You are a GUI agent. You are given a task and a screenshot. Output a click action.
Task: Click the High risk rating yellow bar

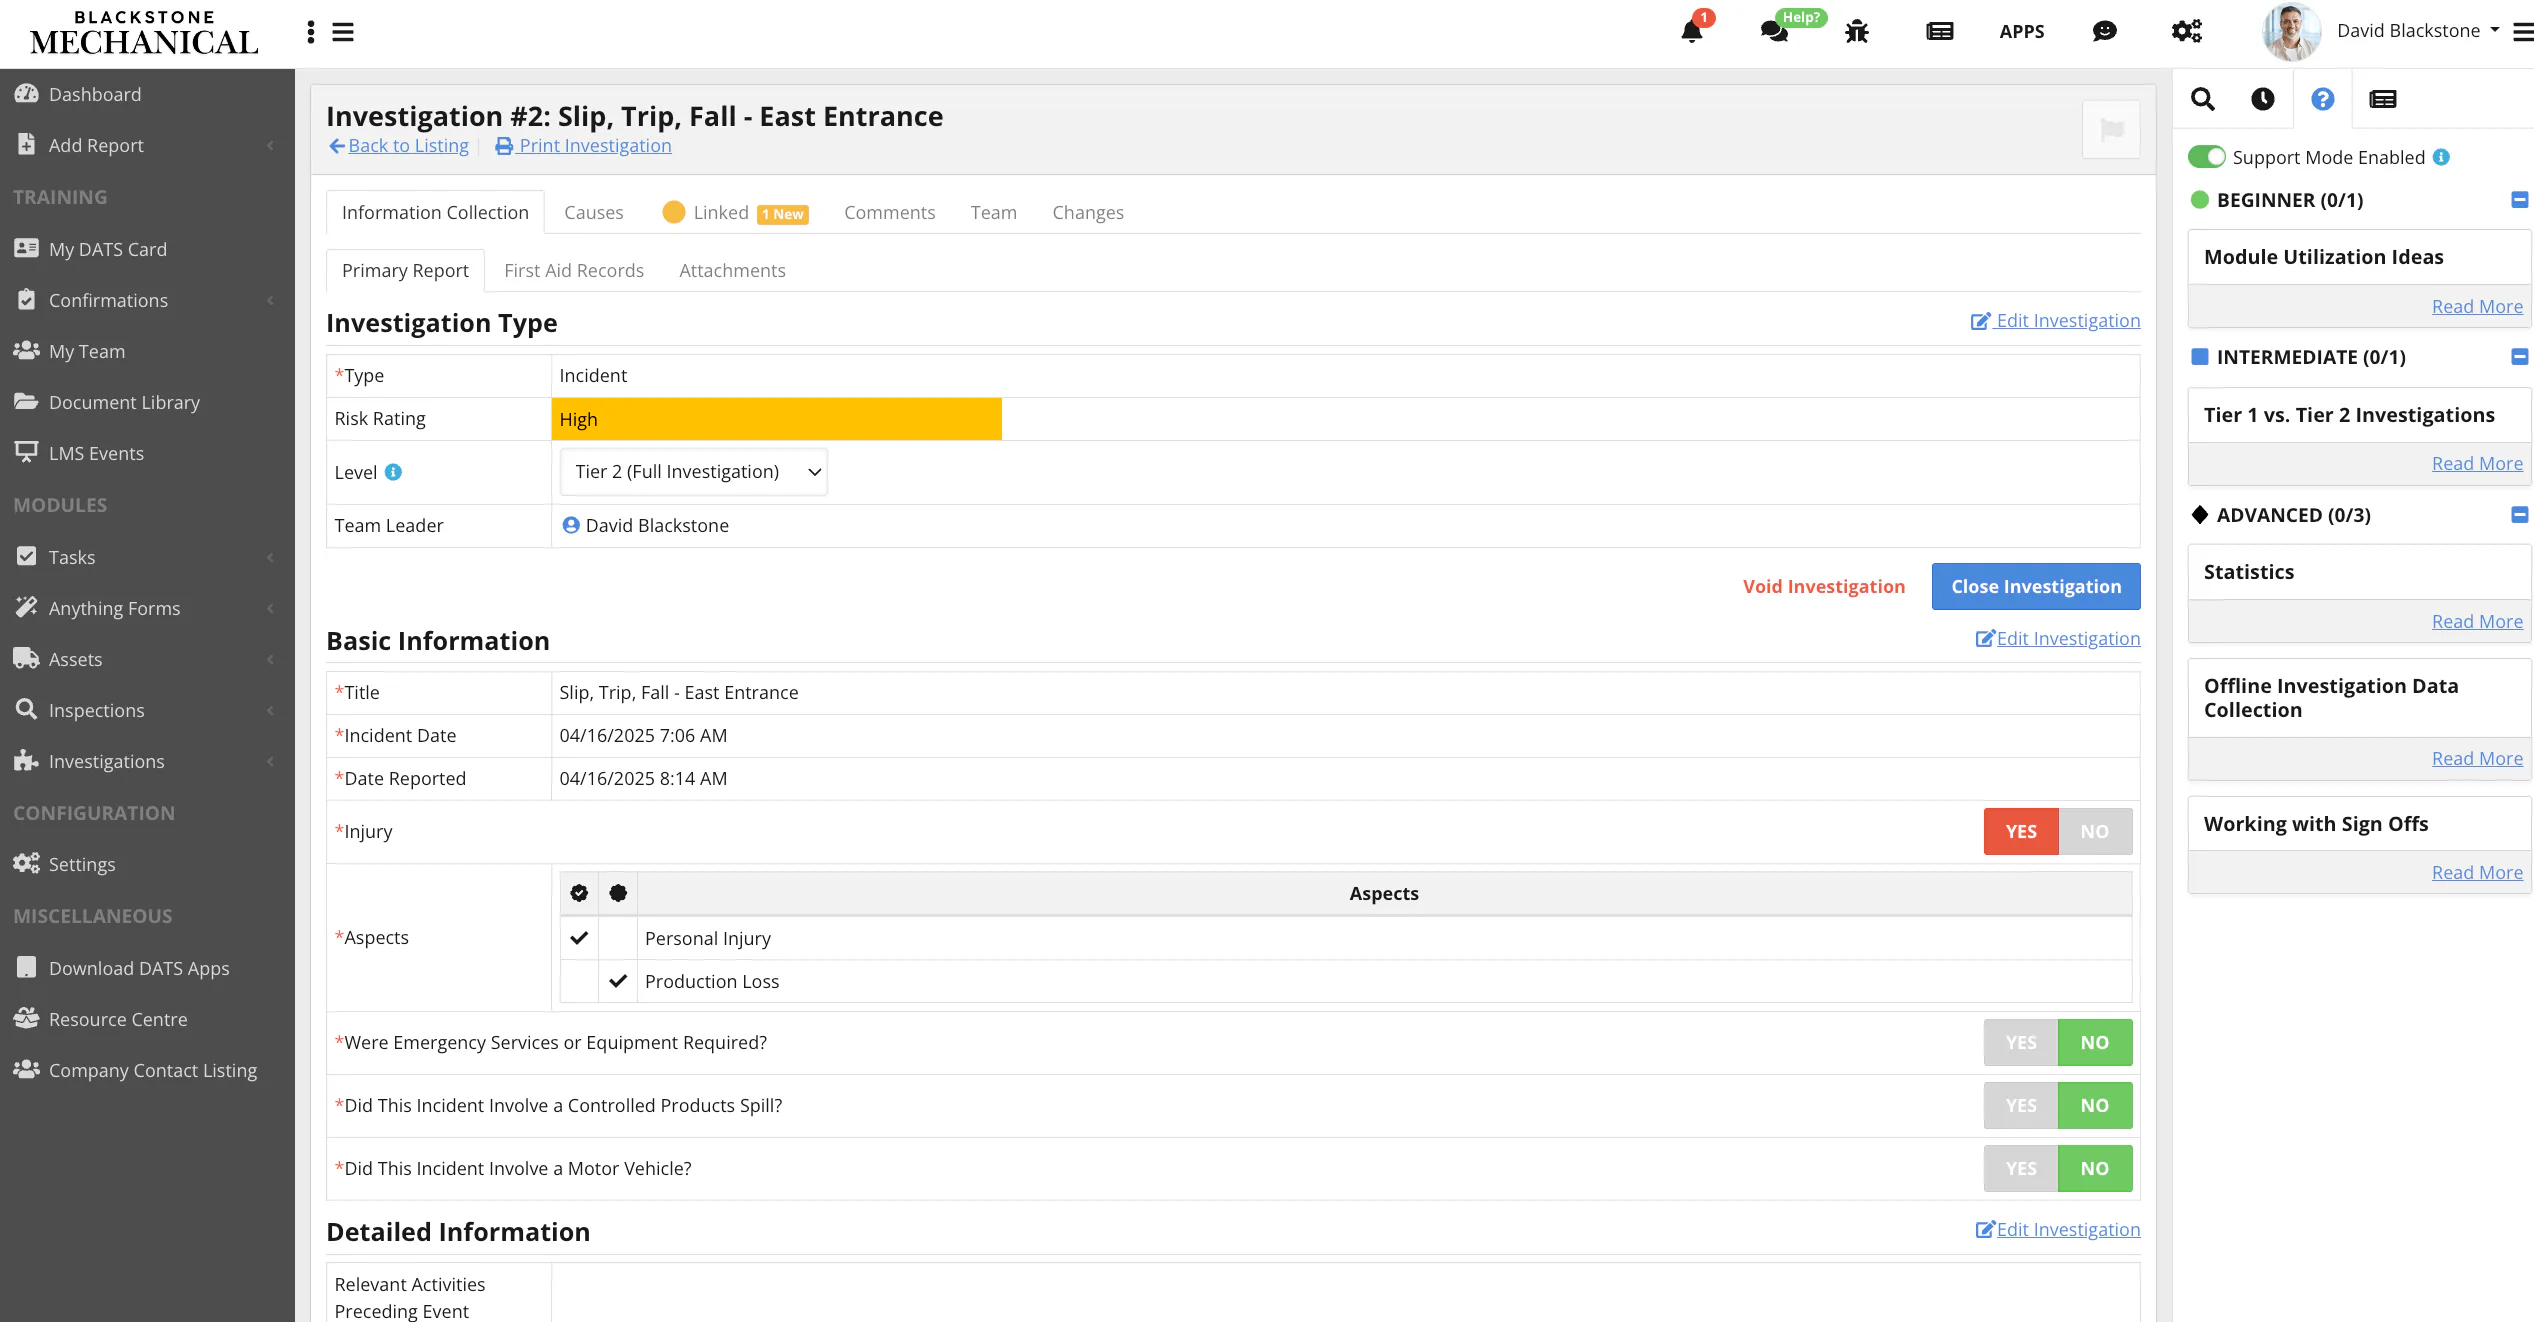click(776, 419)
